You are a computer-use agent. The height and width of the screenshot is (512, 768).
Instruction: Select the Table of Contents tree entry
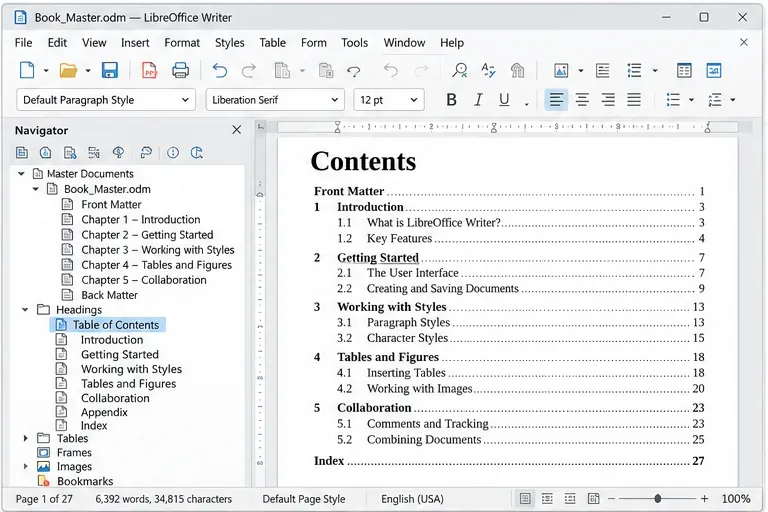coord(108,325)
